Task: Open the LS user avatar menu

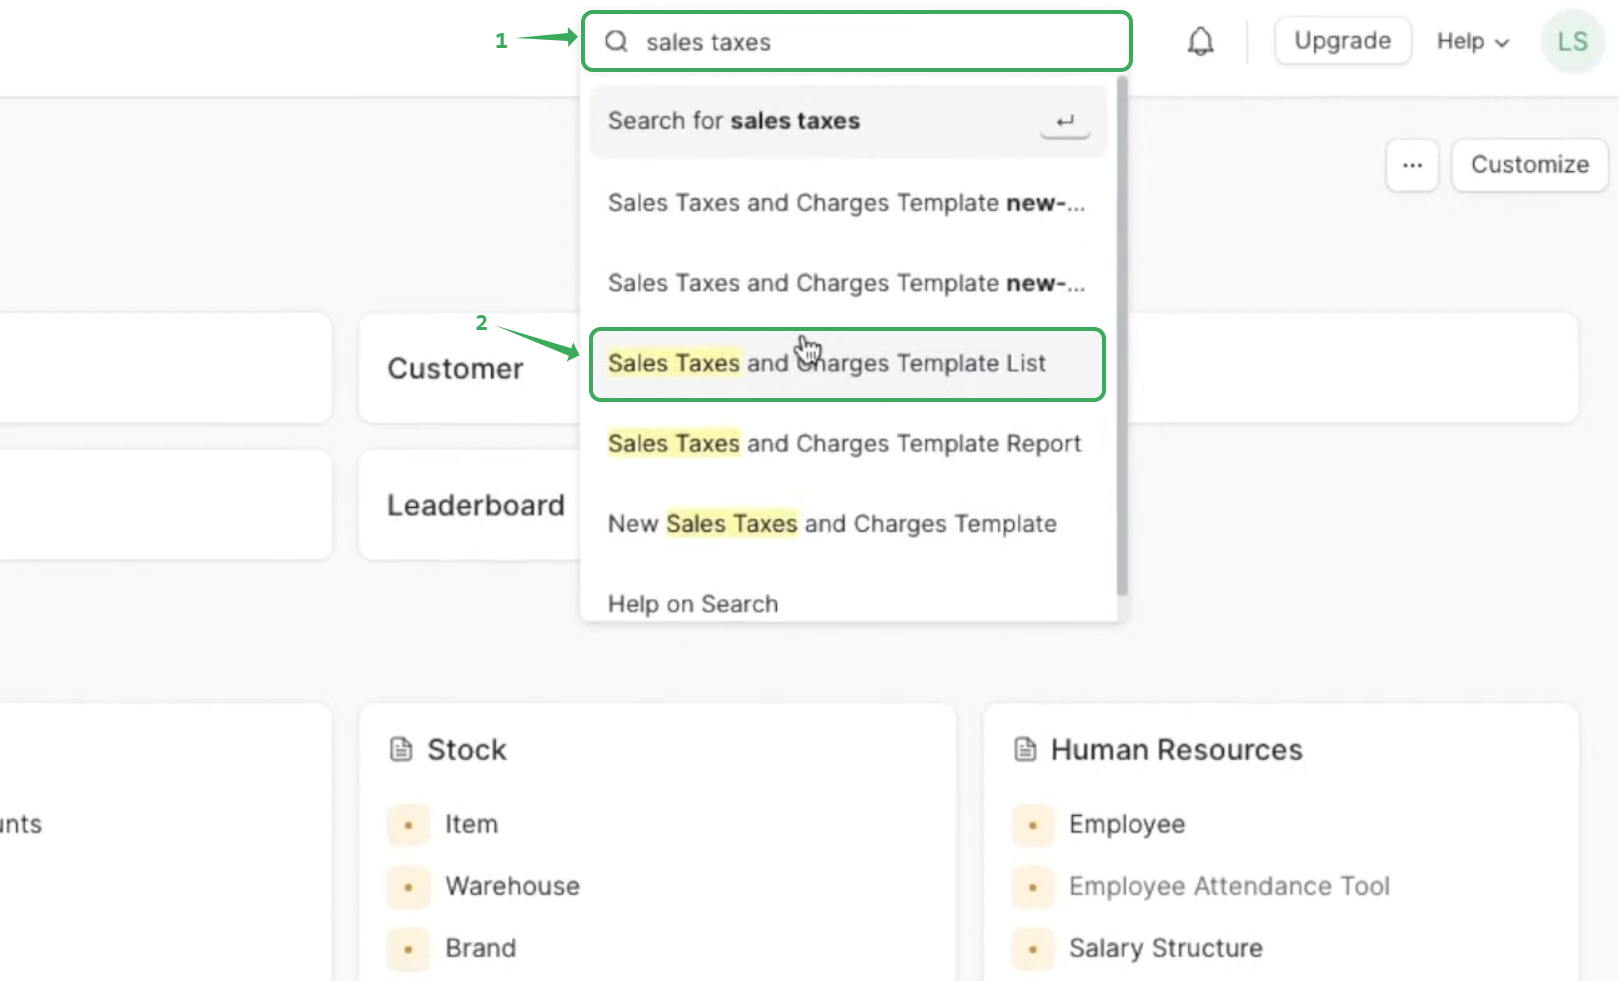Action: point(1572,42)
